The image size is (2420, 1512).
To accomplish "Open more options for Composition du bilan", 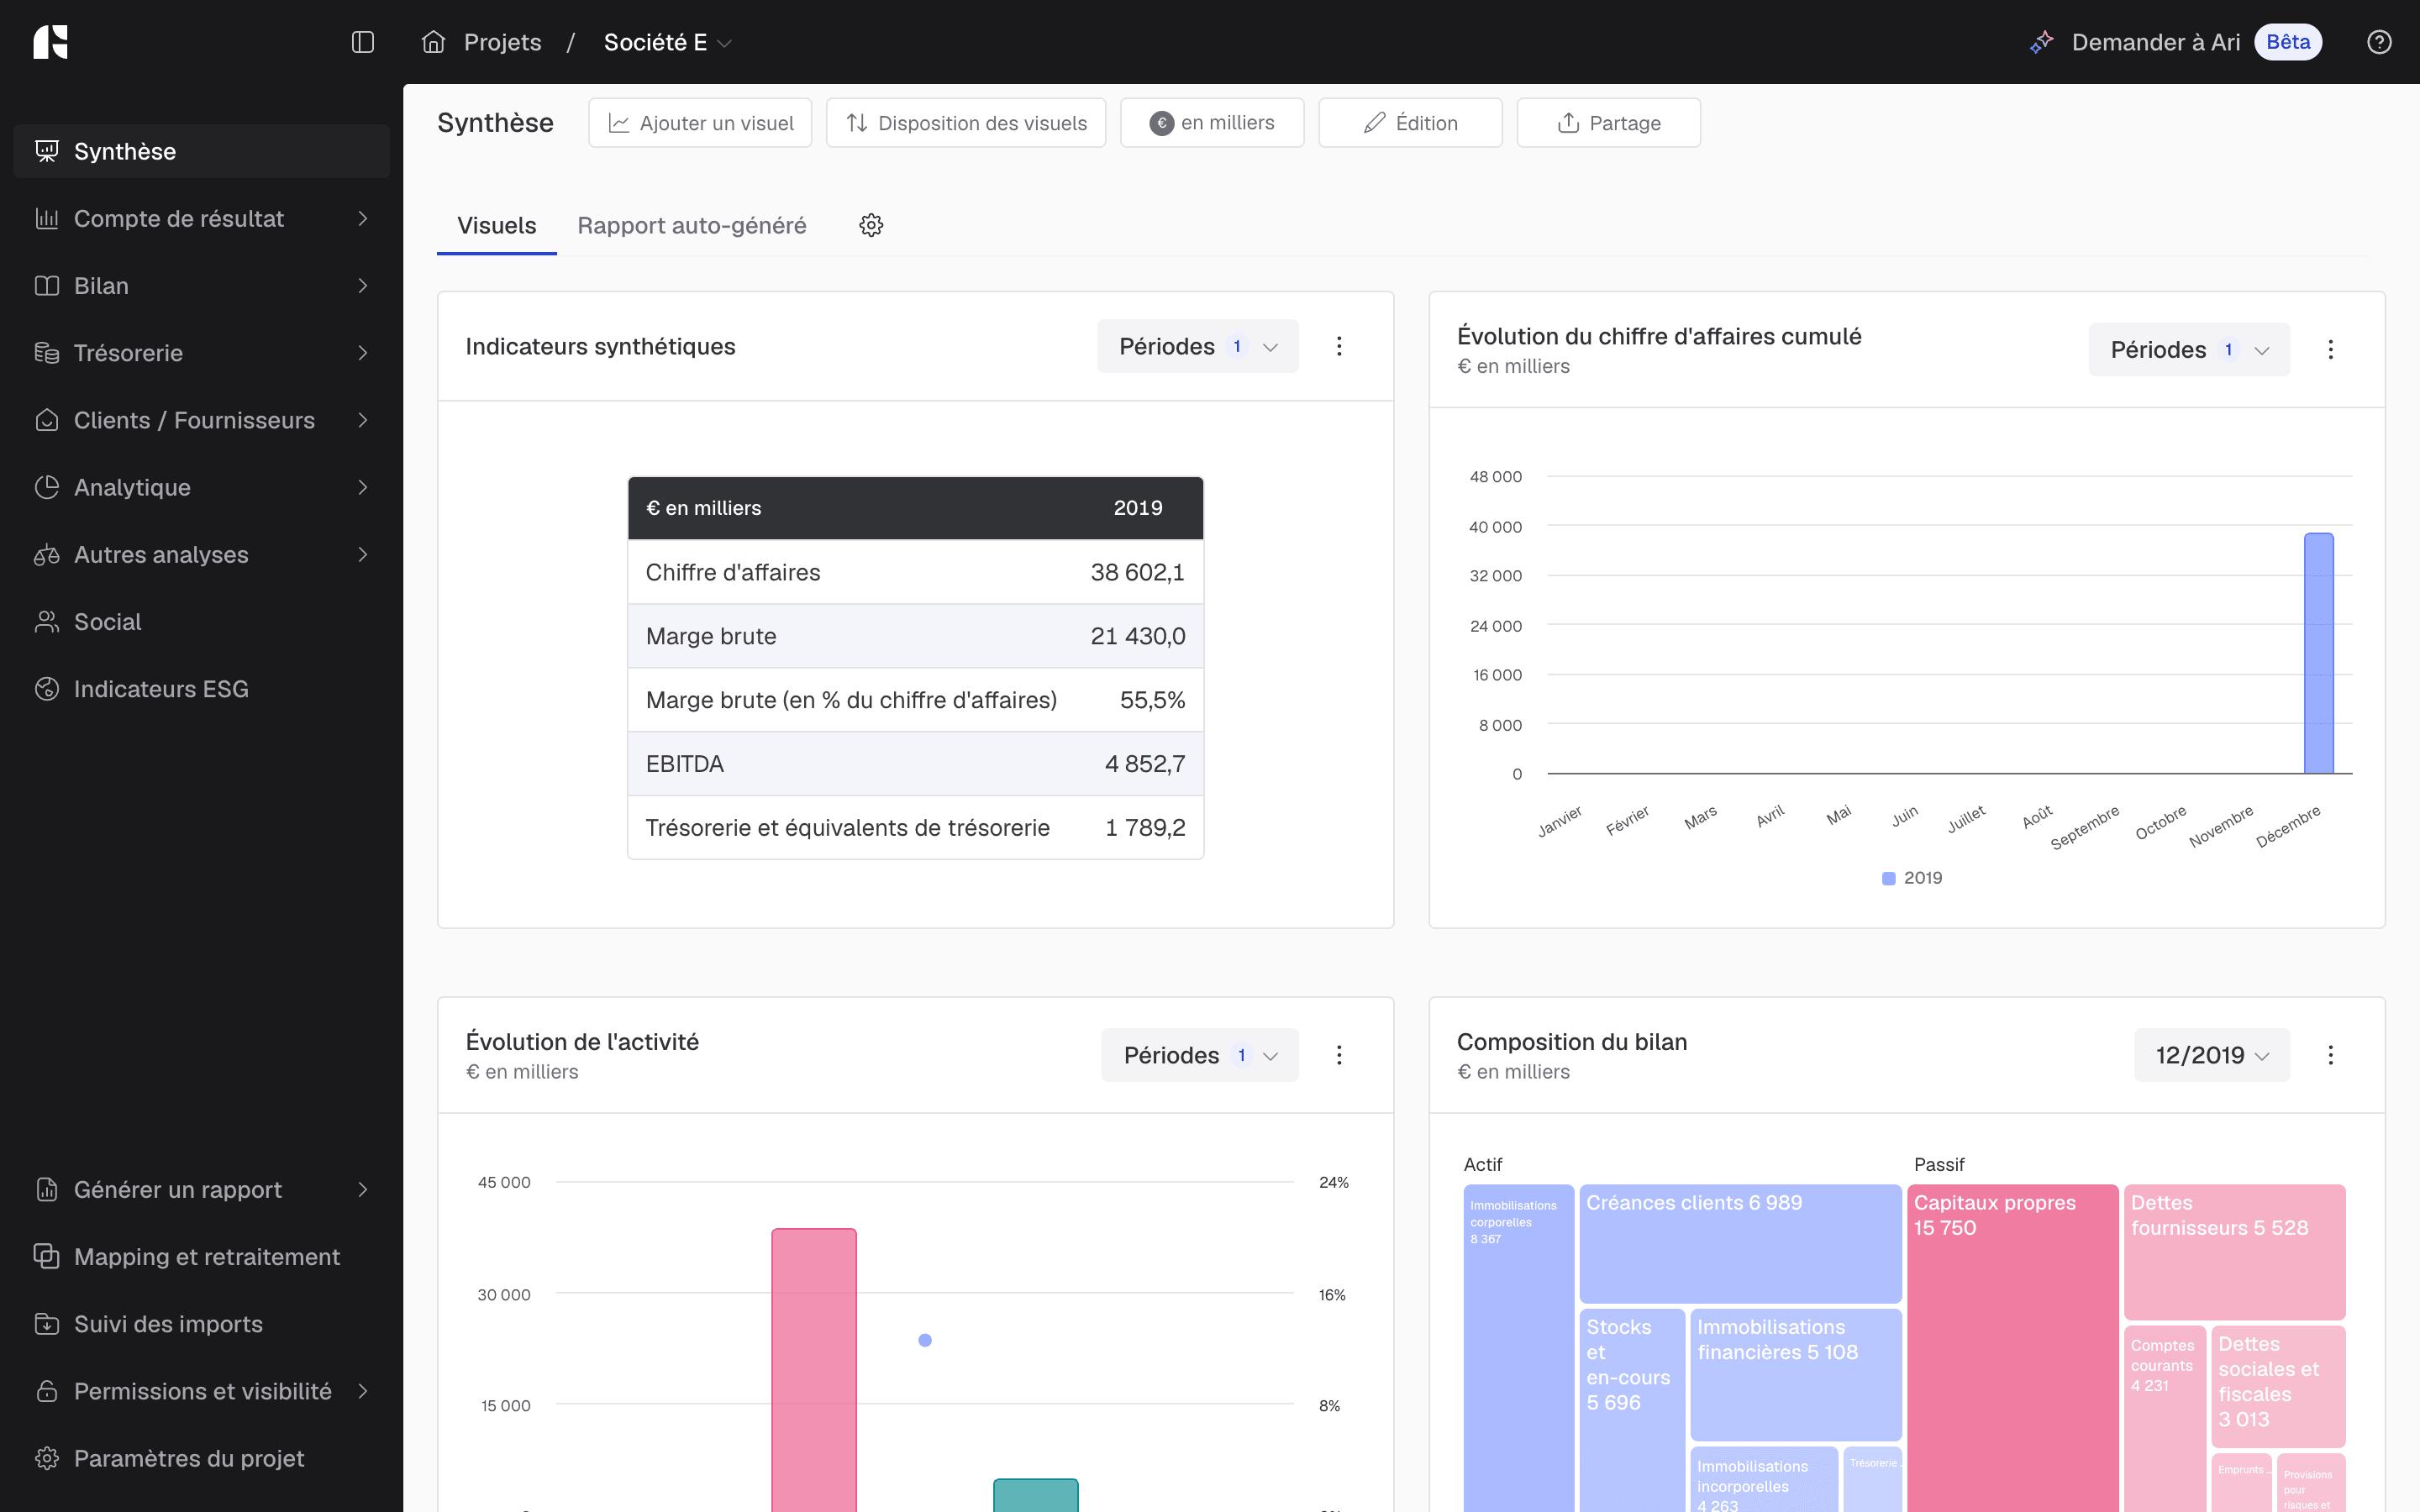I will [2330, 1055].
